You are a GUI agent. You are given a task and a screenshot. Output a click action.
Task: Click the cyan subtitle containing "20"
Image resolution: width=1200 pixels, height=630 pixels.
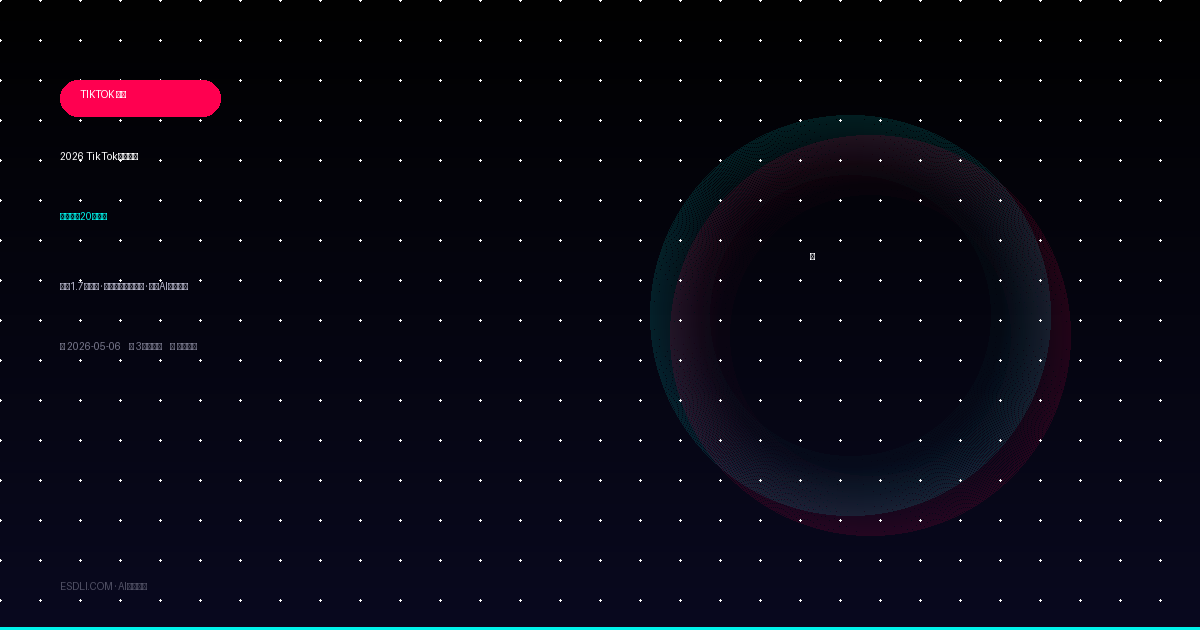(x=83, y=216)
